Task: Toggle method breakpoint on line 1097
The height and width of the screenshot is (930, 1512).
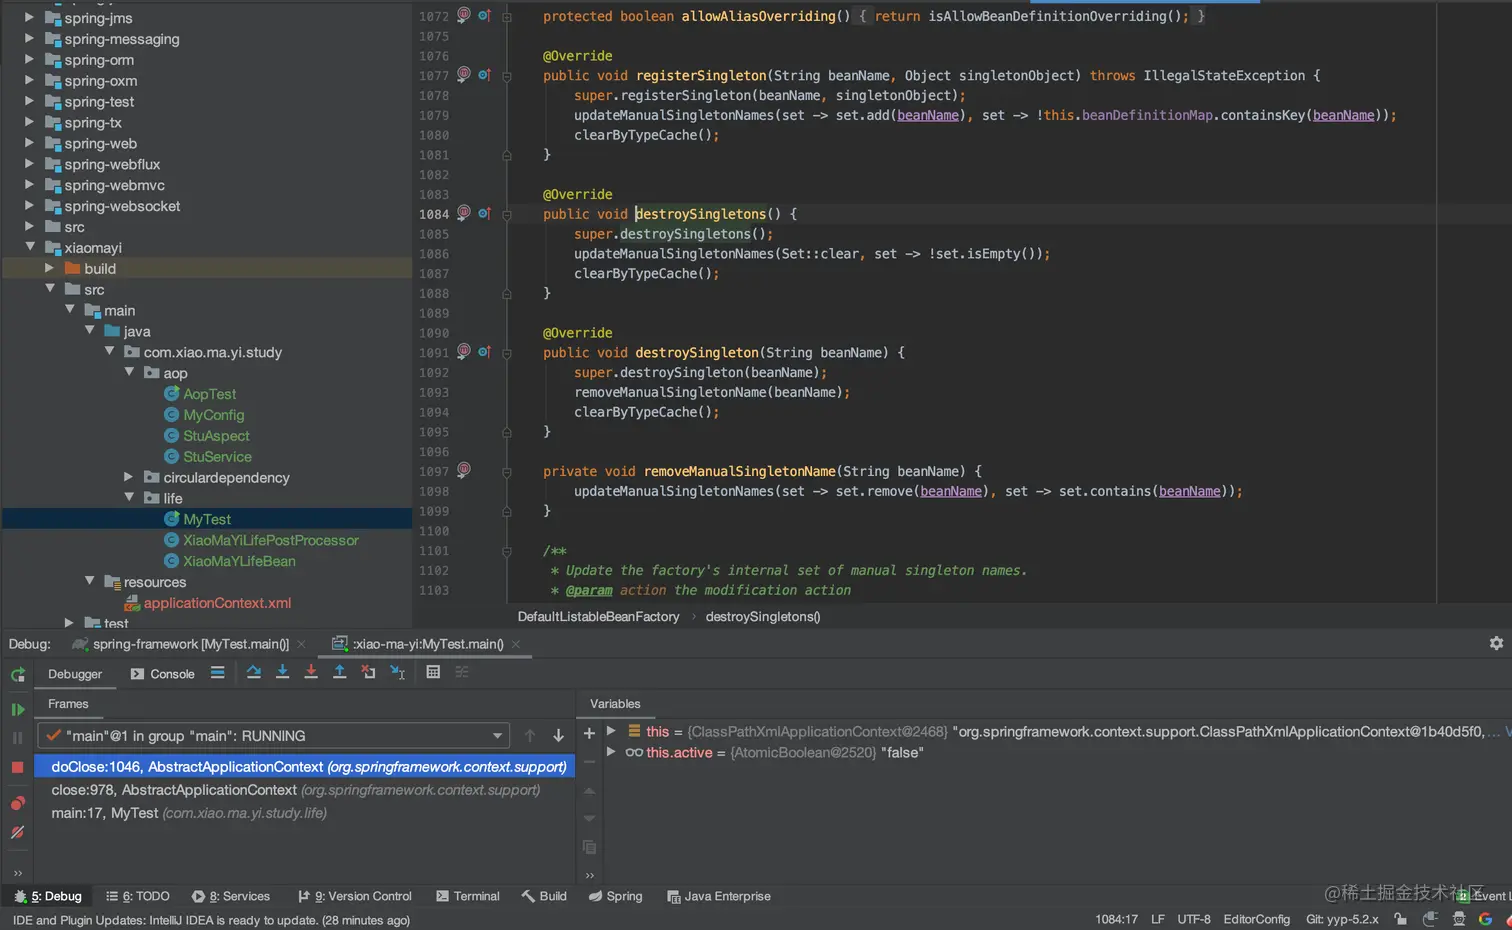Action: (464, 470)
